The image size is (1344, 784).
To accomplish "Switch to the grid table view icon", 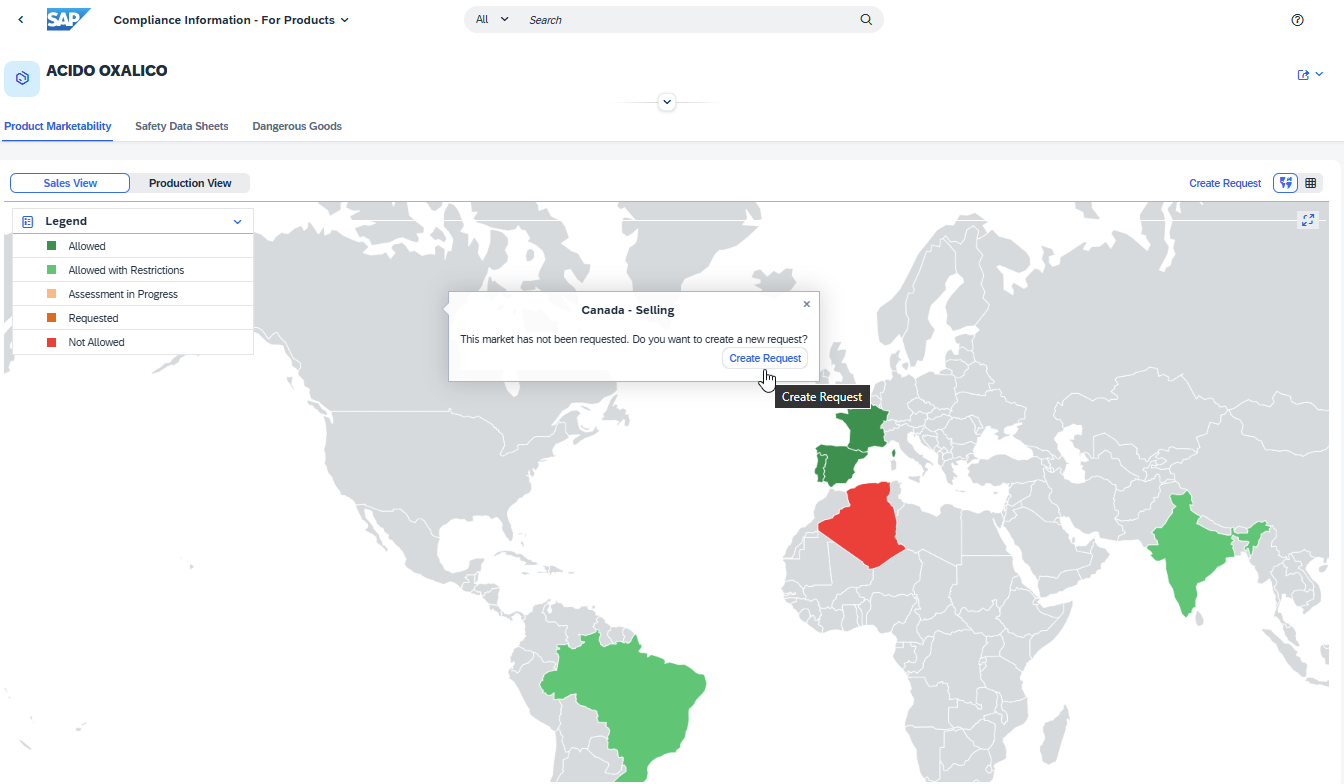I will click(x=1310, y=183).
